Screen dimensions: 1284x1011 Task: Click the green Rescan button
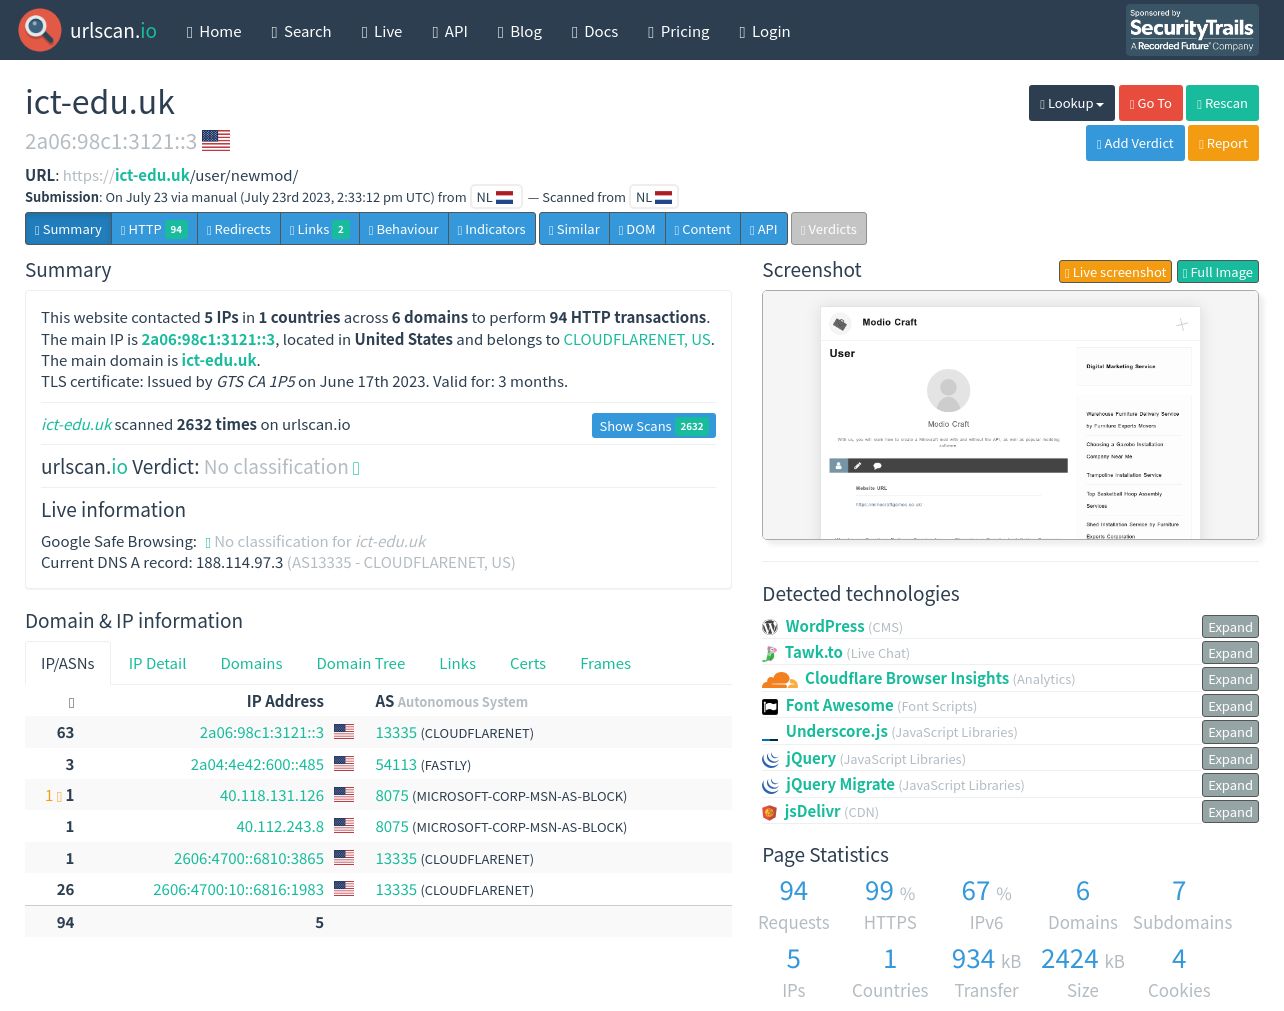[x=1222, y=103]
